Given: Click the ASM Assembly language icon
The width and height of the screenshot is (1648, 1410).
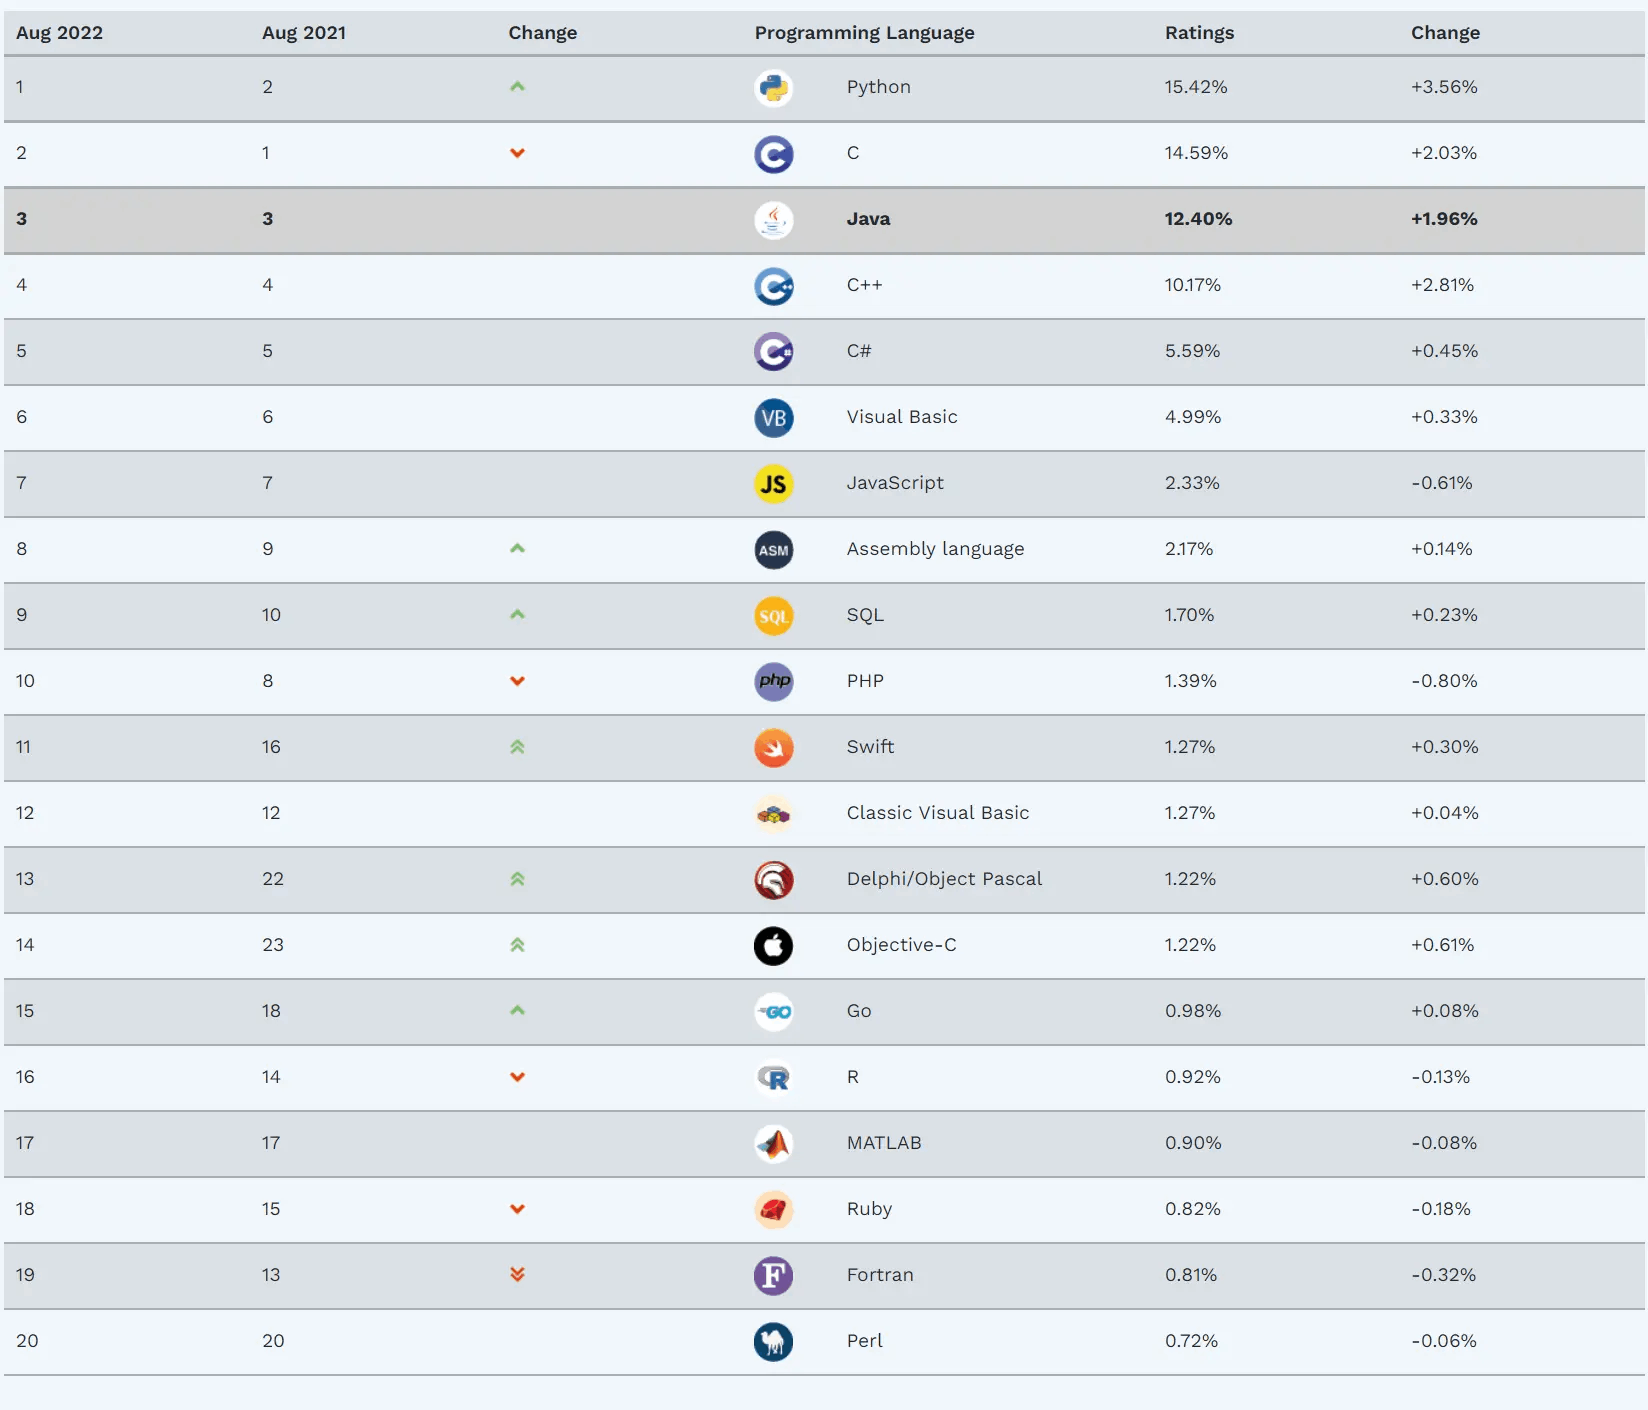Looking at the screenshot, I should (x=773, y=550).
